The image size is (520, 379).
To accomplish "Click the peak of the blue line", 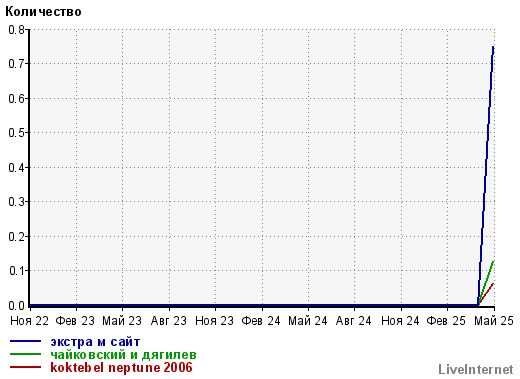I will pos(493,47).
